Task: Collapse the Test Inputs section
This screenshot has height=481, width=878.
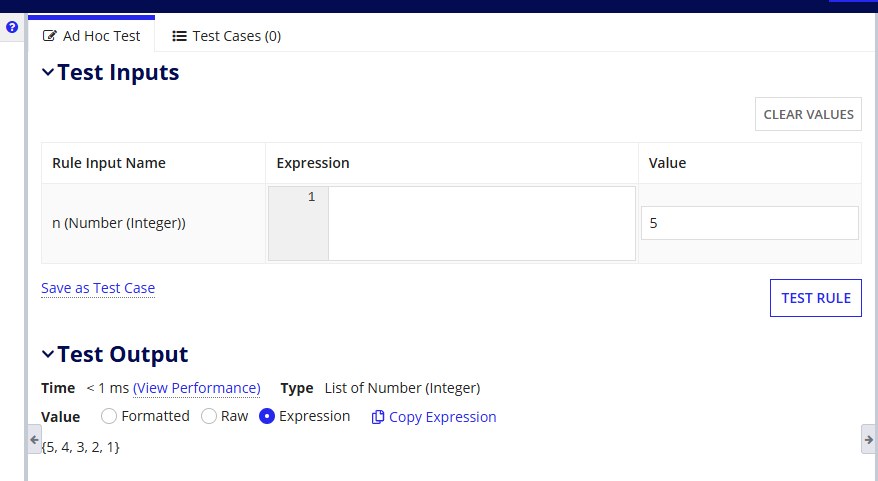Action: click(48, 72)
